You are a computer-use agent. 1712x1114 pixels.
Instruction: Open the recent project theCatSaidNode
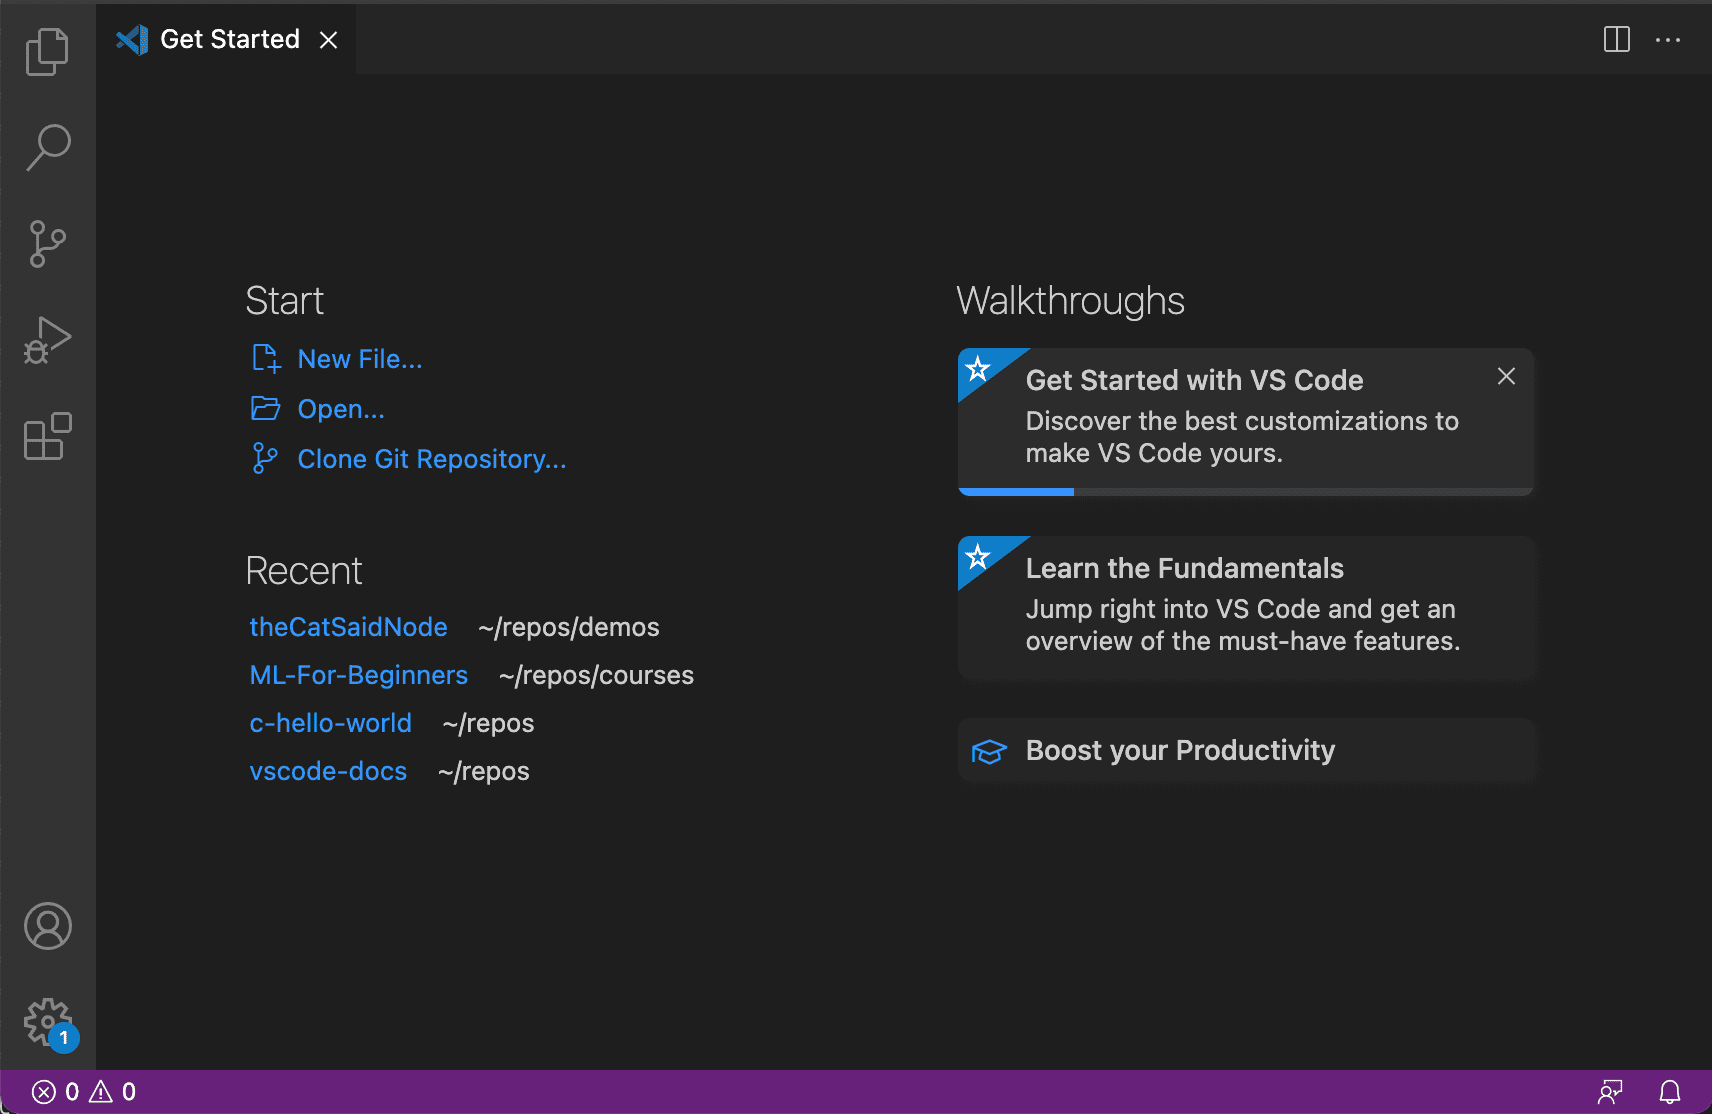(x=348, y=627)
